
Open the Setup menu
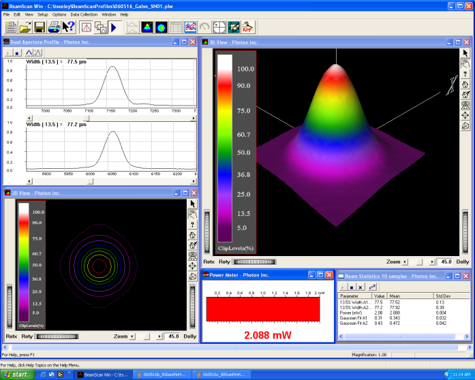(43, 15)
